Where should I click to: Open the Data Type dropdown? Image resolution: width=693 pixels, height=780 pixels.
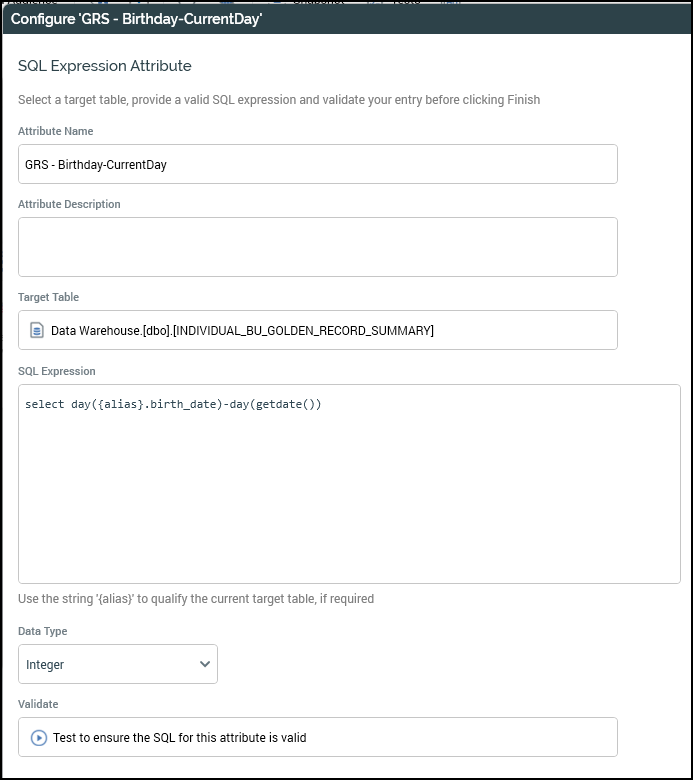[118, 664]
